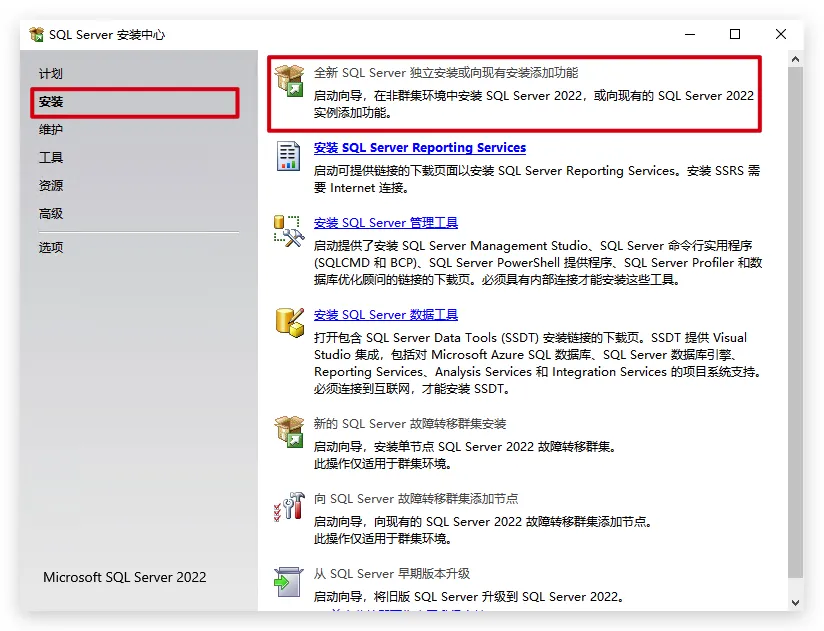Click the add node to cluster icon

tap(289, 506)
